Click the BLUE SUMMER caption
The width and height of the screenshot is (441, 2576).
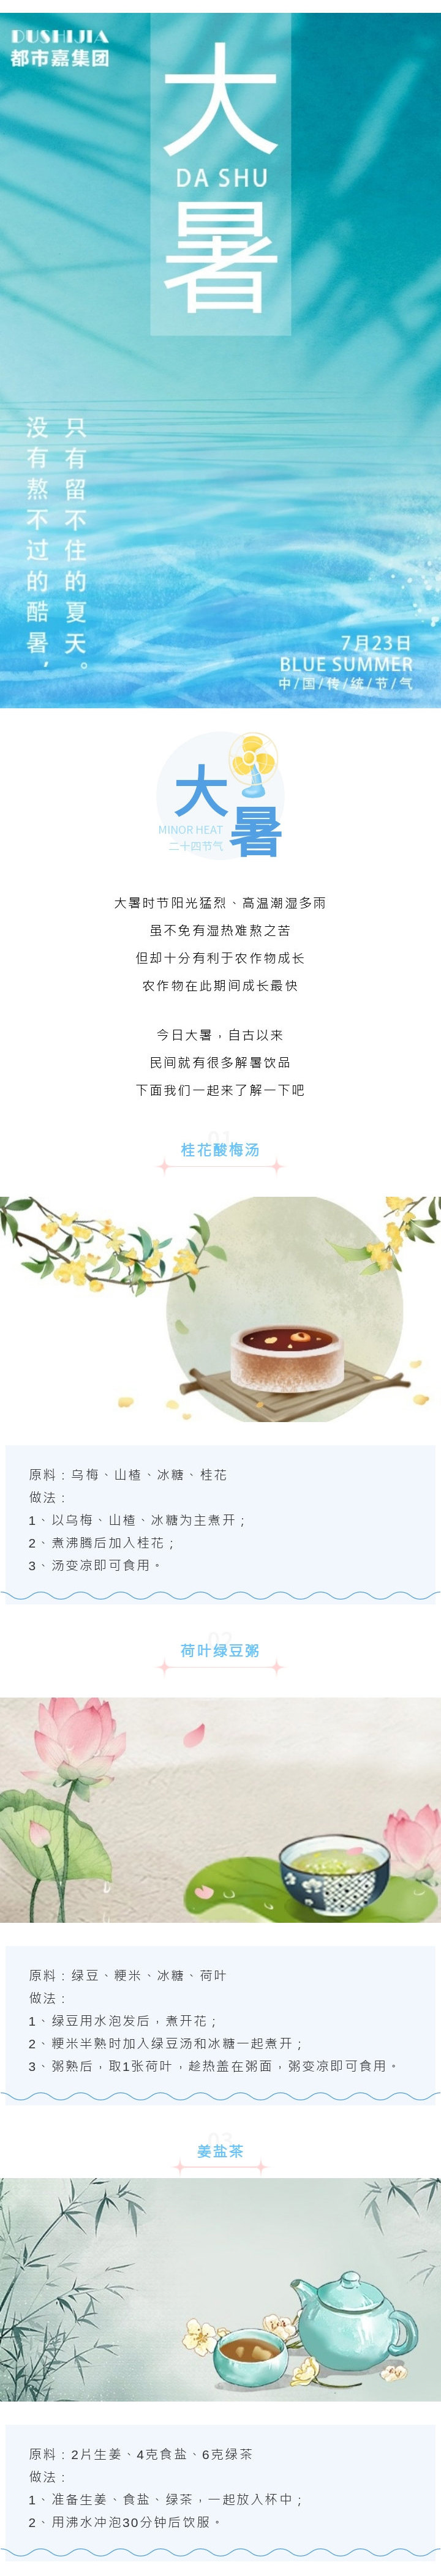346,664
